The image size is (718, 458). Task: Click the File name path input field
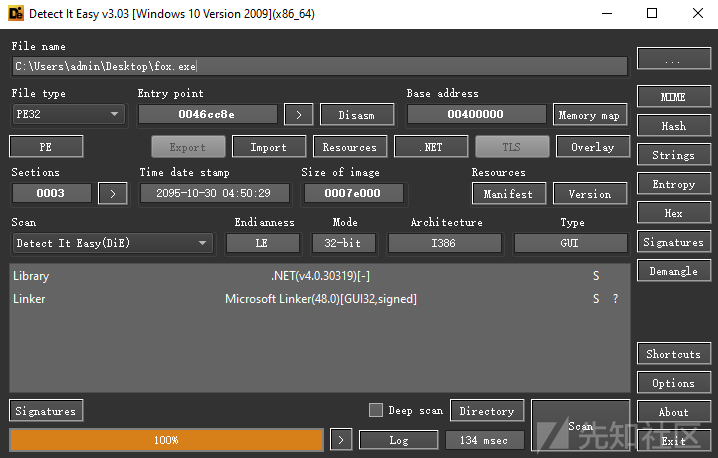(320, 66)
